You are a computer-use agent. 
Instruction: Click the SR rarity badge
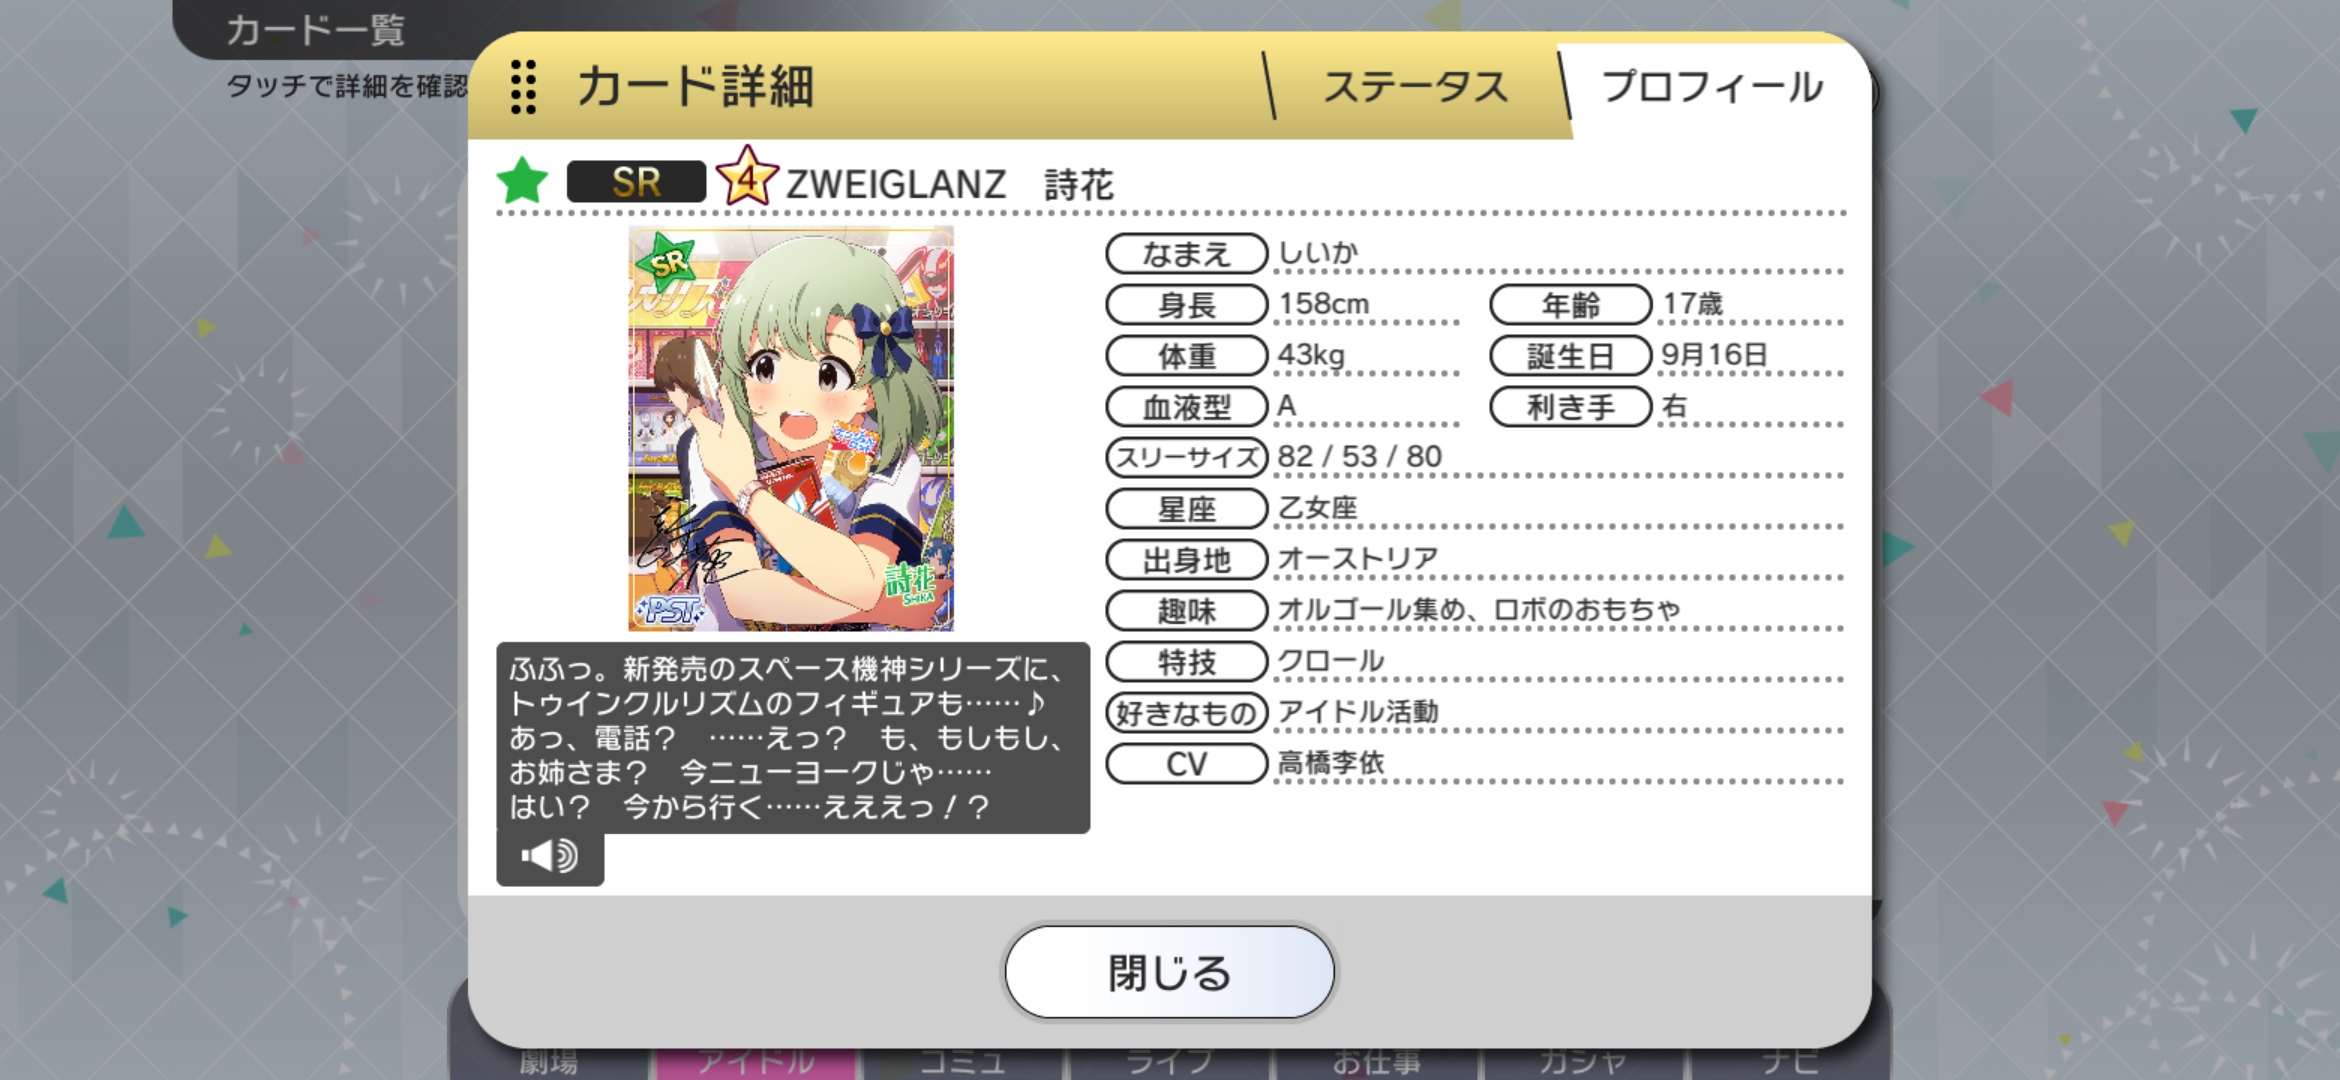pos(636,182)
